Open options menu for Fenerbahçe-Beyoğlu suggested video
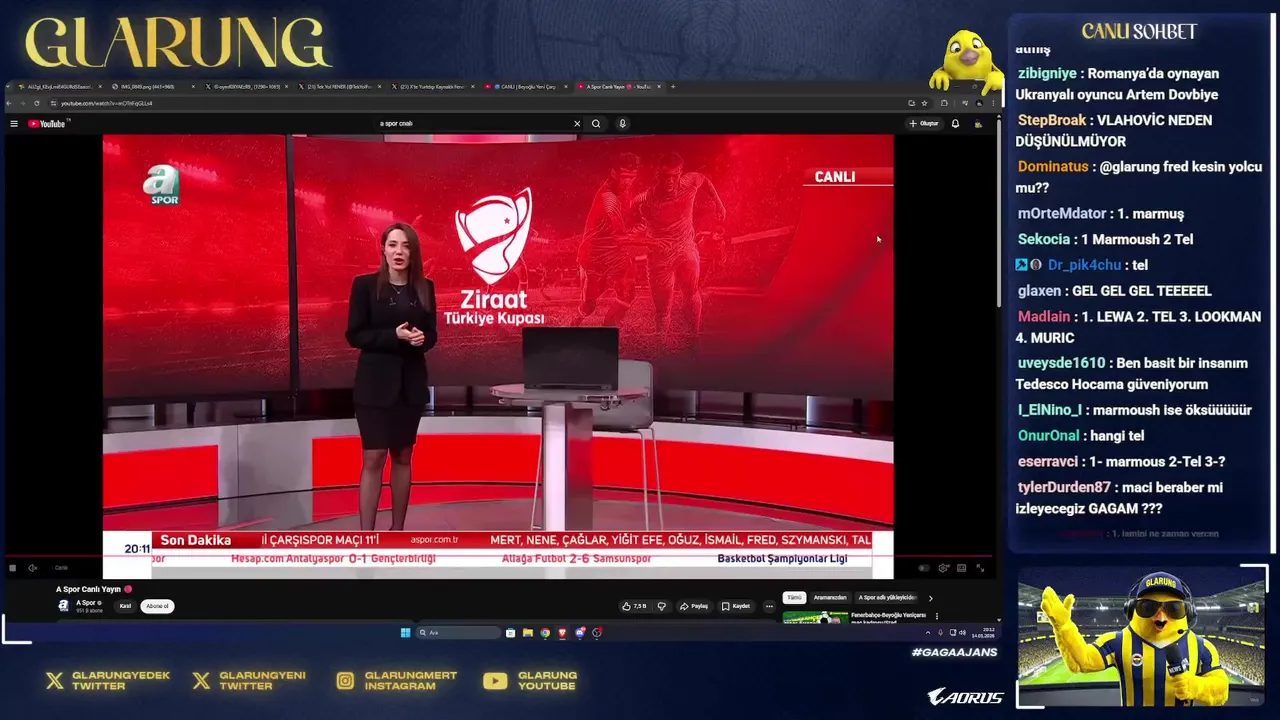The height and width of the screenshot is (720, 1280). coord(937,616)
